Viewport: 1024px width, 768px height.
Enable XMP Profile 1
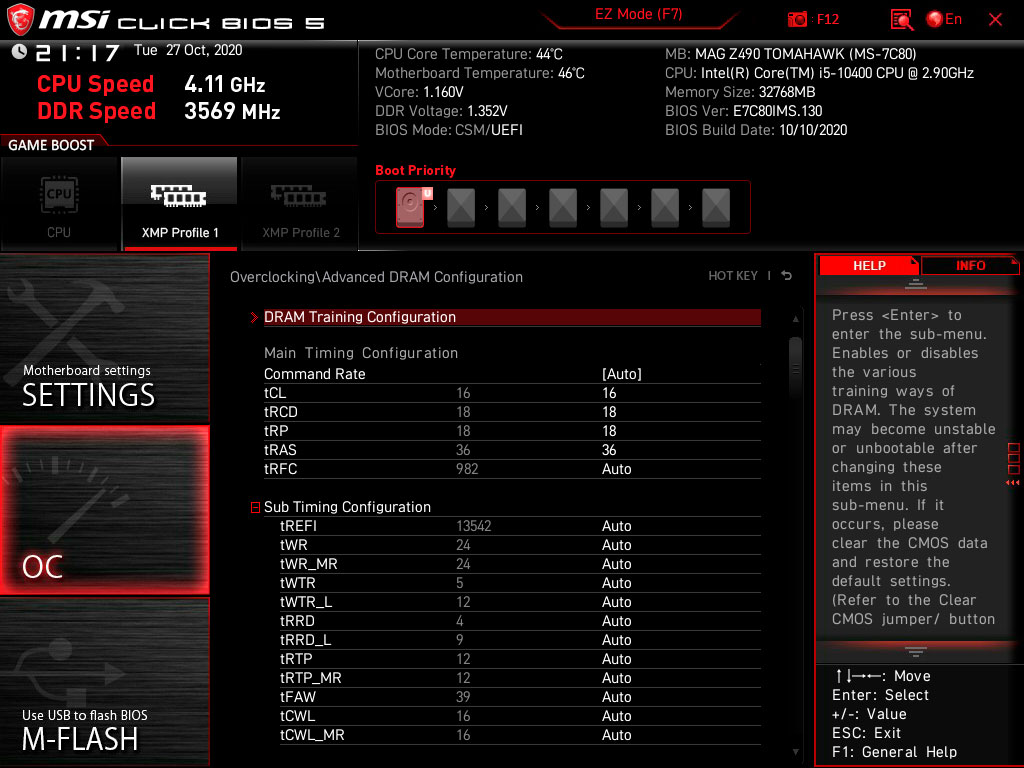tap(180, 204)
